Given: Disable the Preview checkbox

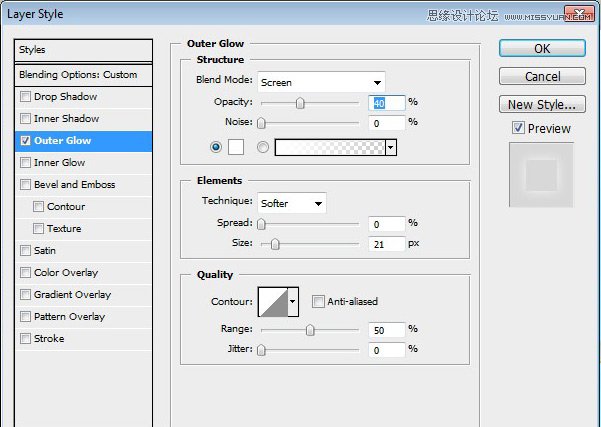Looking at the screenshot, I should click(x=518, y=128).
